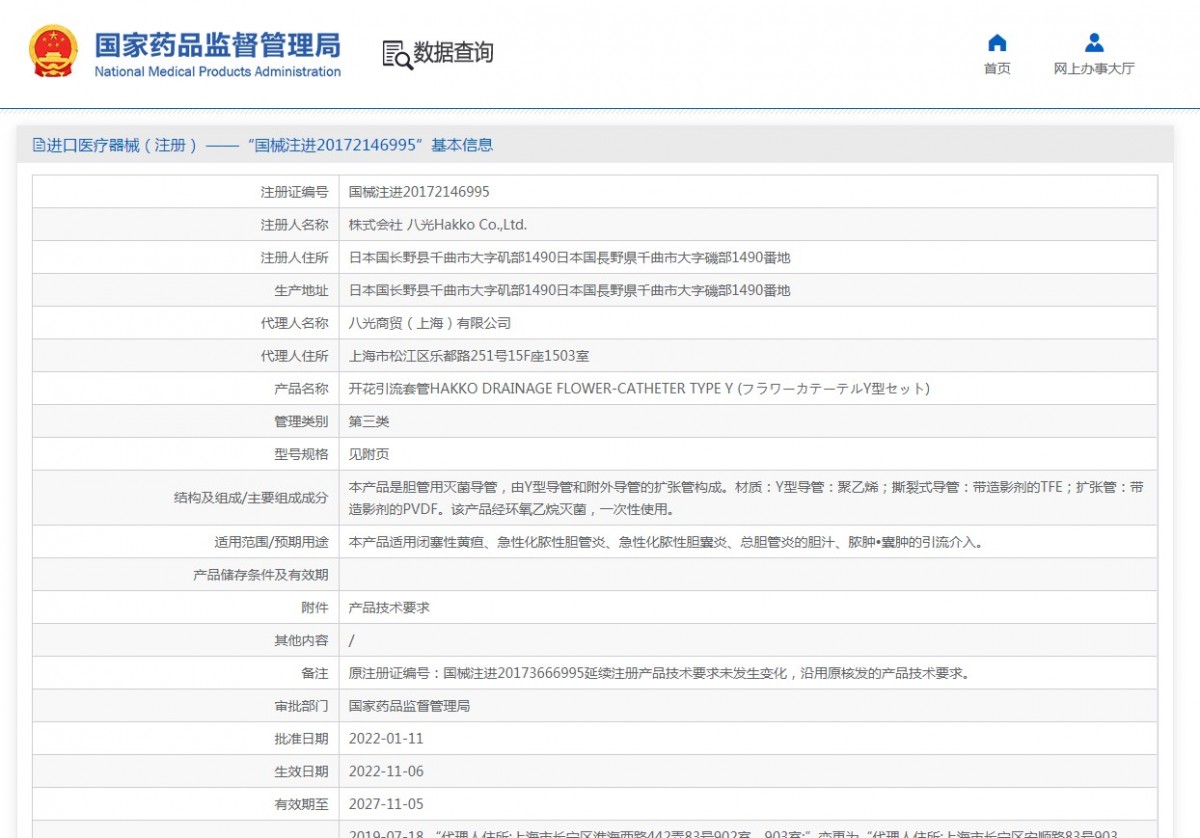Open 产品技术要求 in the 附件 row
1200x838 pixels.
(389, 608)
